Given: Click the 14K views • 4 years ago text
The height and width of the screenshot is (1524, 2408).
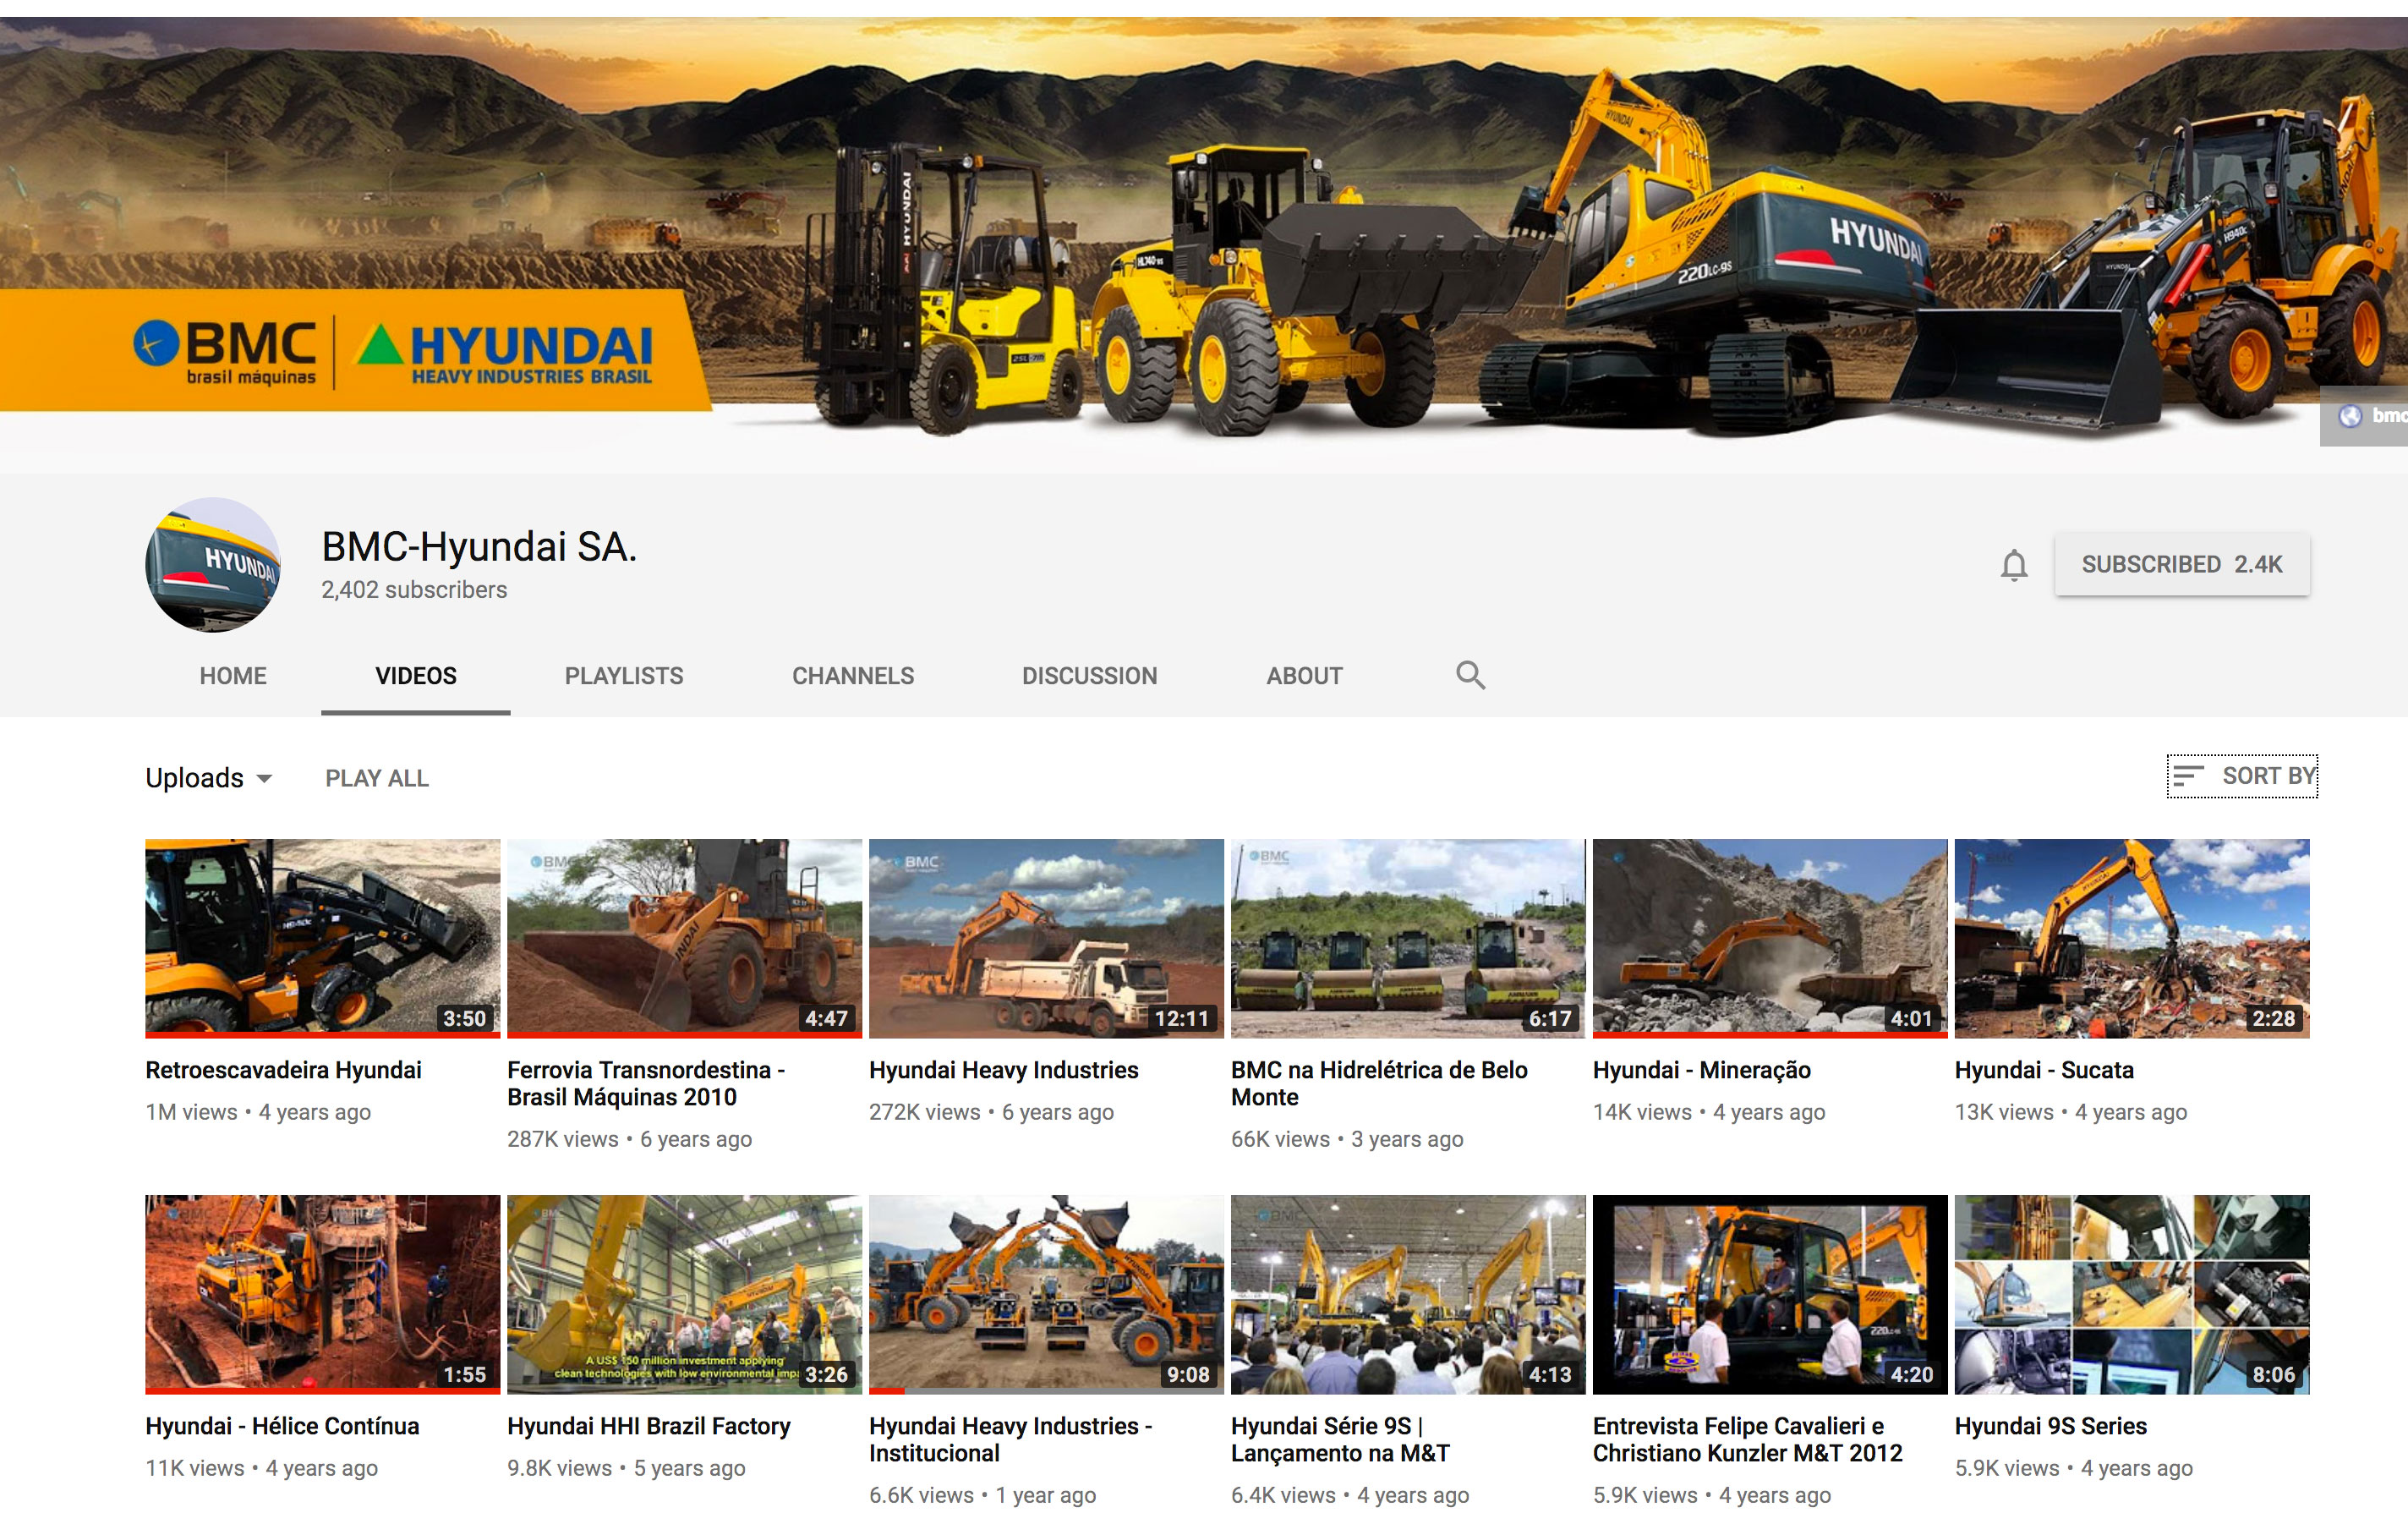Looking at the screenshot, I should click(x=1709, y=1112).
